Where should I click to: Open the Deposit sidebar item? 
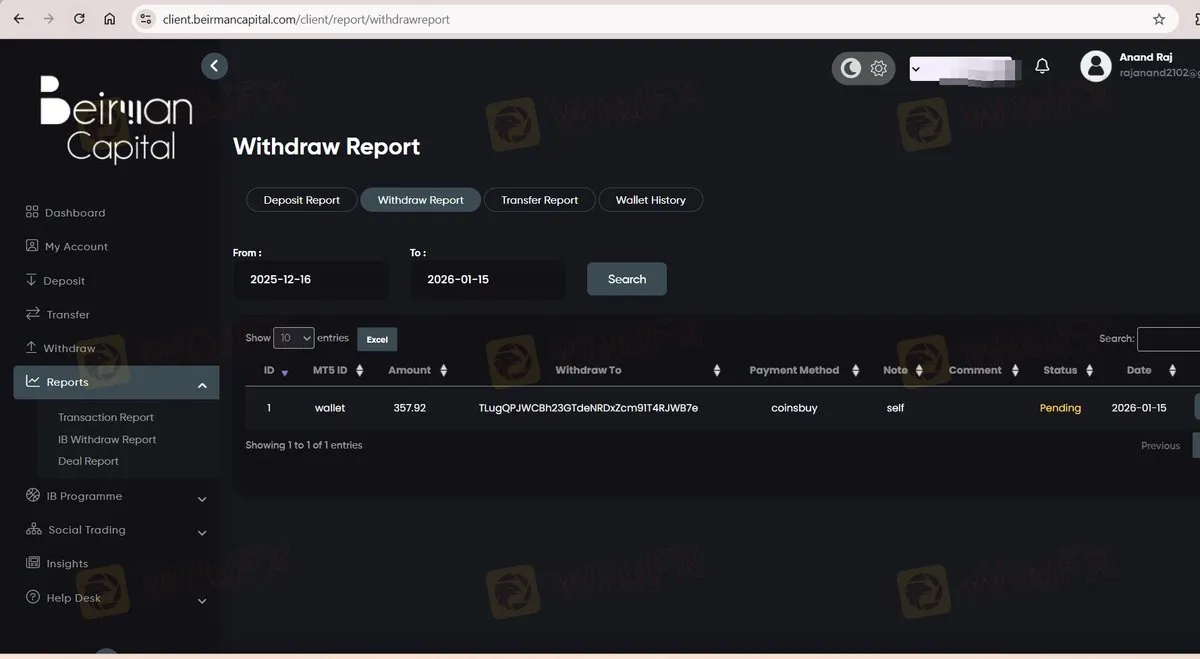tap(55, 281)
